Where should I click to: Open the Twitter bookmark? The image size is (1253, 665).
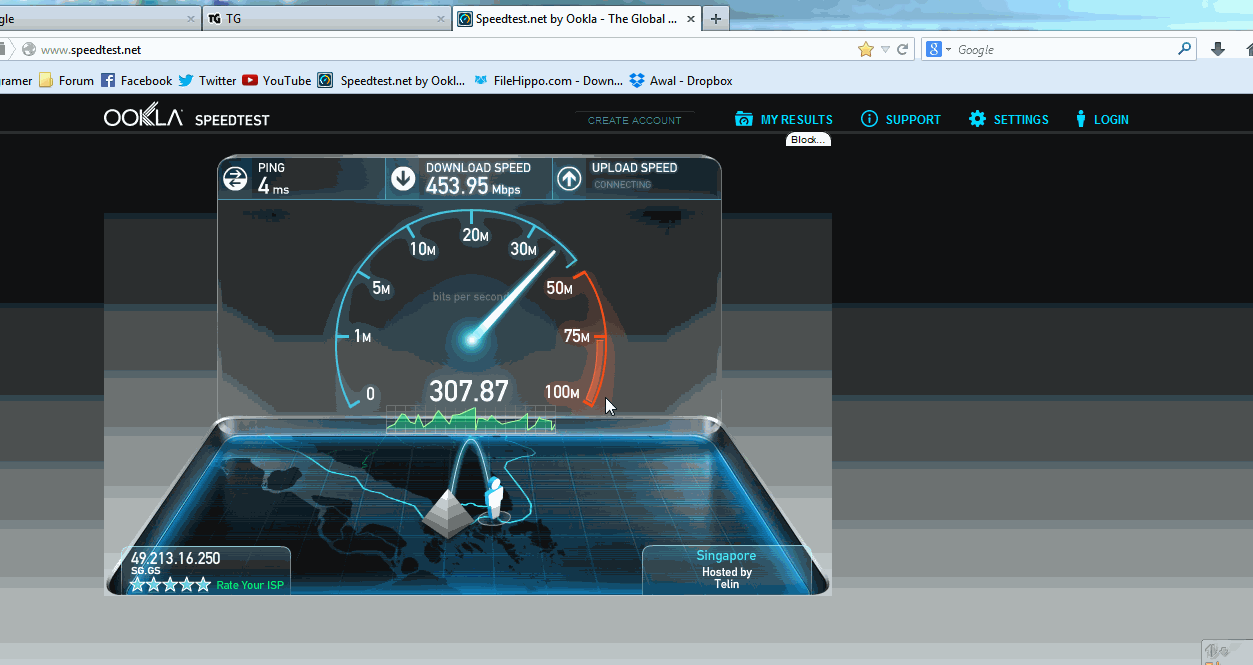point(207,81)
